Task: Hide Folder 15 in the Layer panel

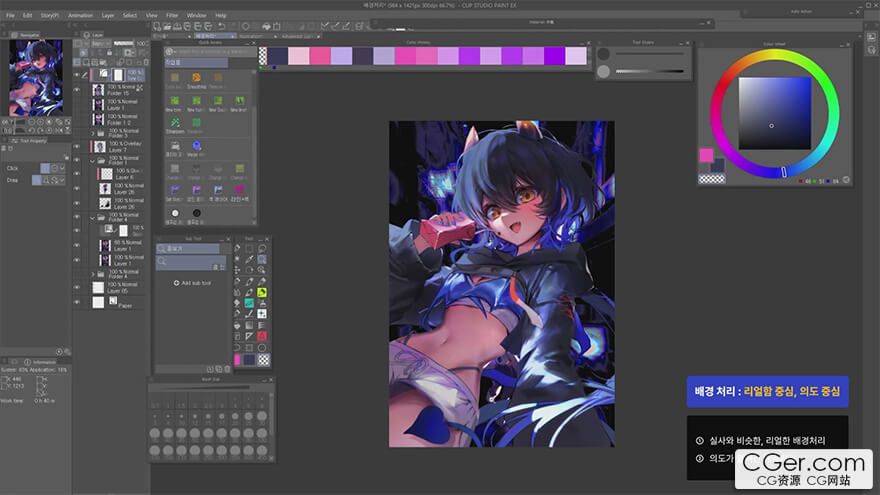Action: tap(77, 90)
